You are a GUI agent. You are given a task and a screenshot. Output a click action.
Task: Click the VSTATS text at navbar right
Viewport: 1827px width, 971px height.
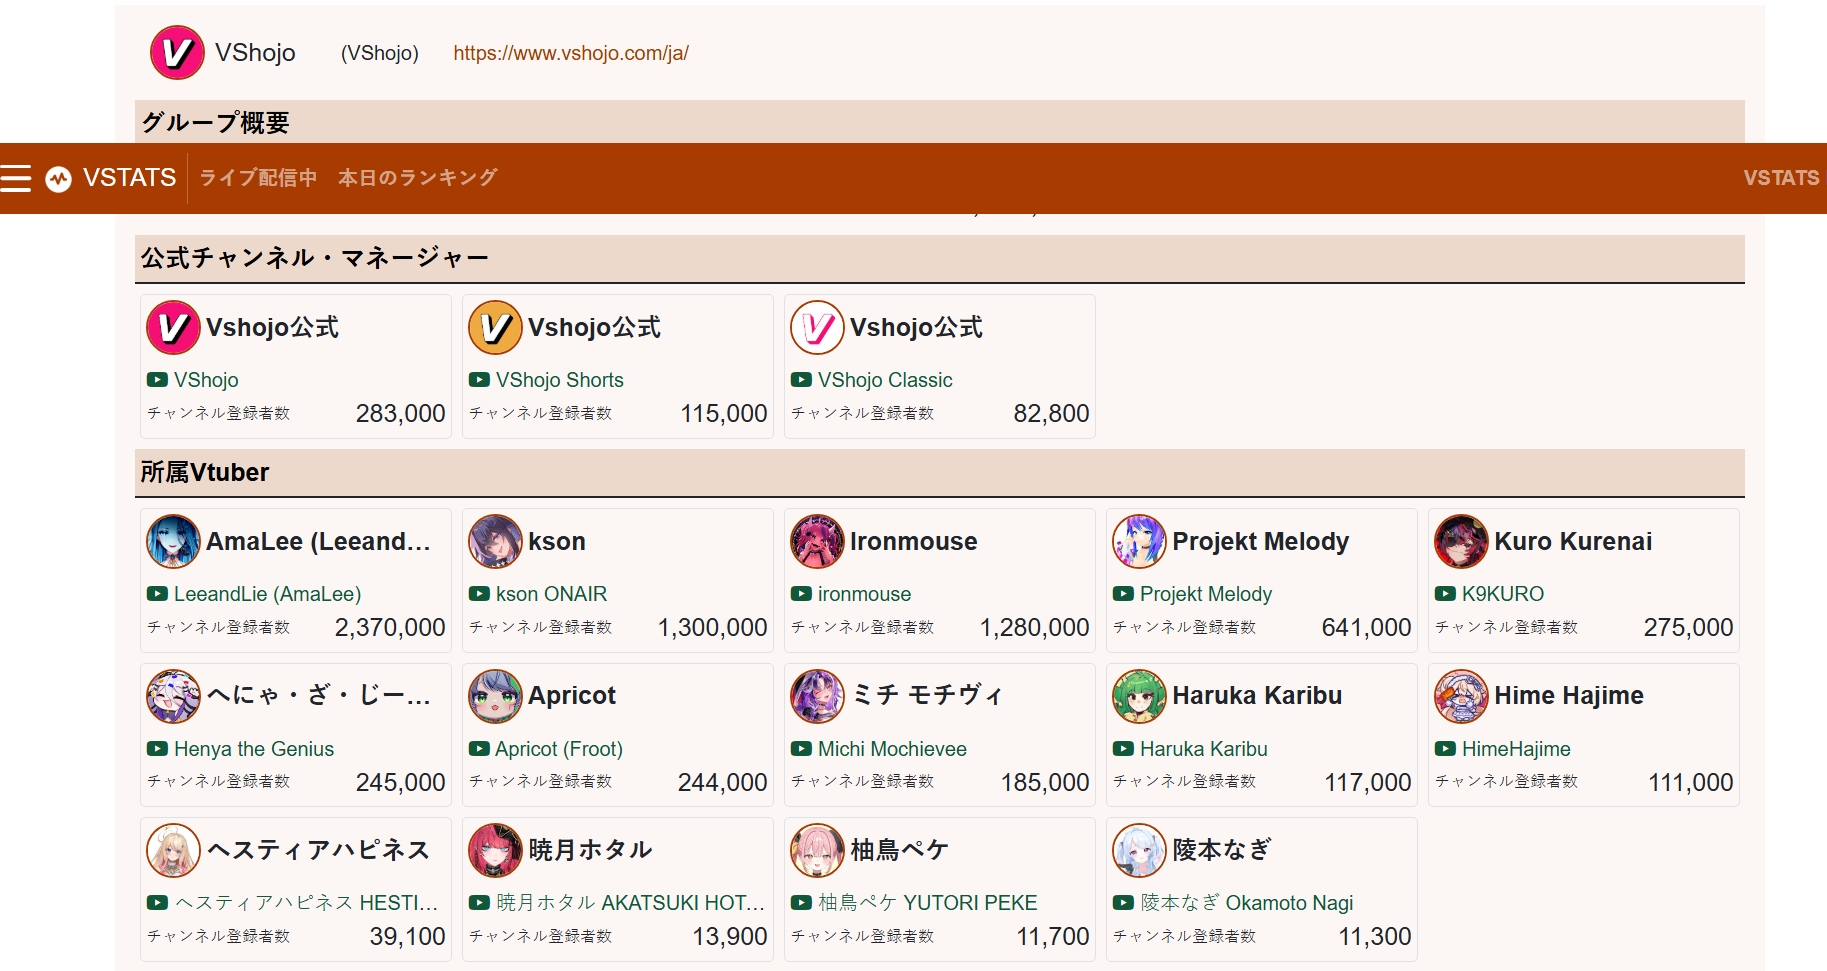tap(1781, 178)
